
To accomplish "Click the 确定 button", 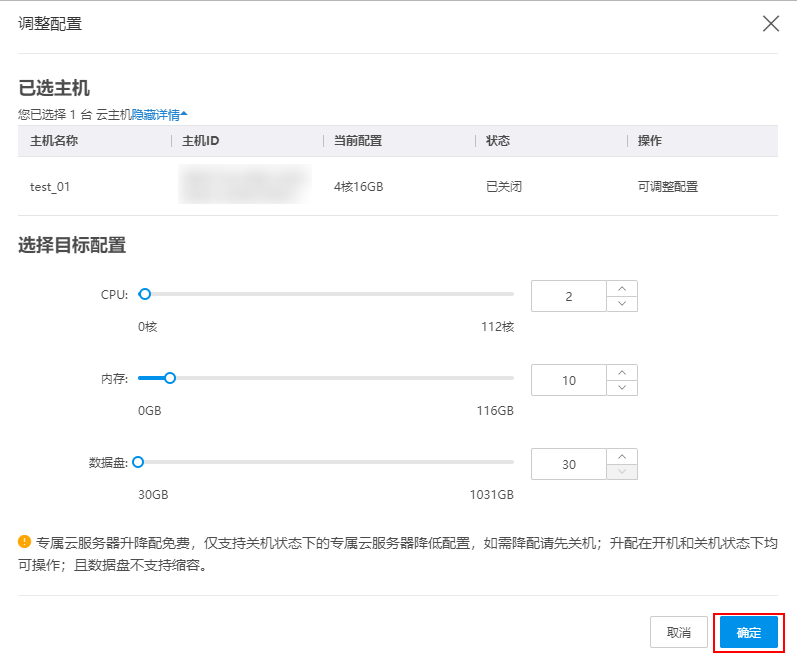I will 748,633.
